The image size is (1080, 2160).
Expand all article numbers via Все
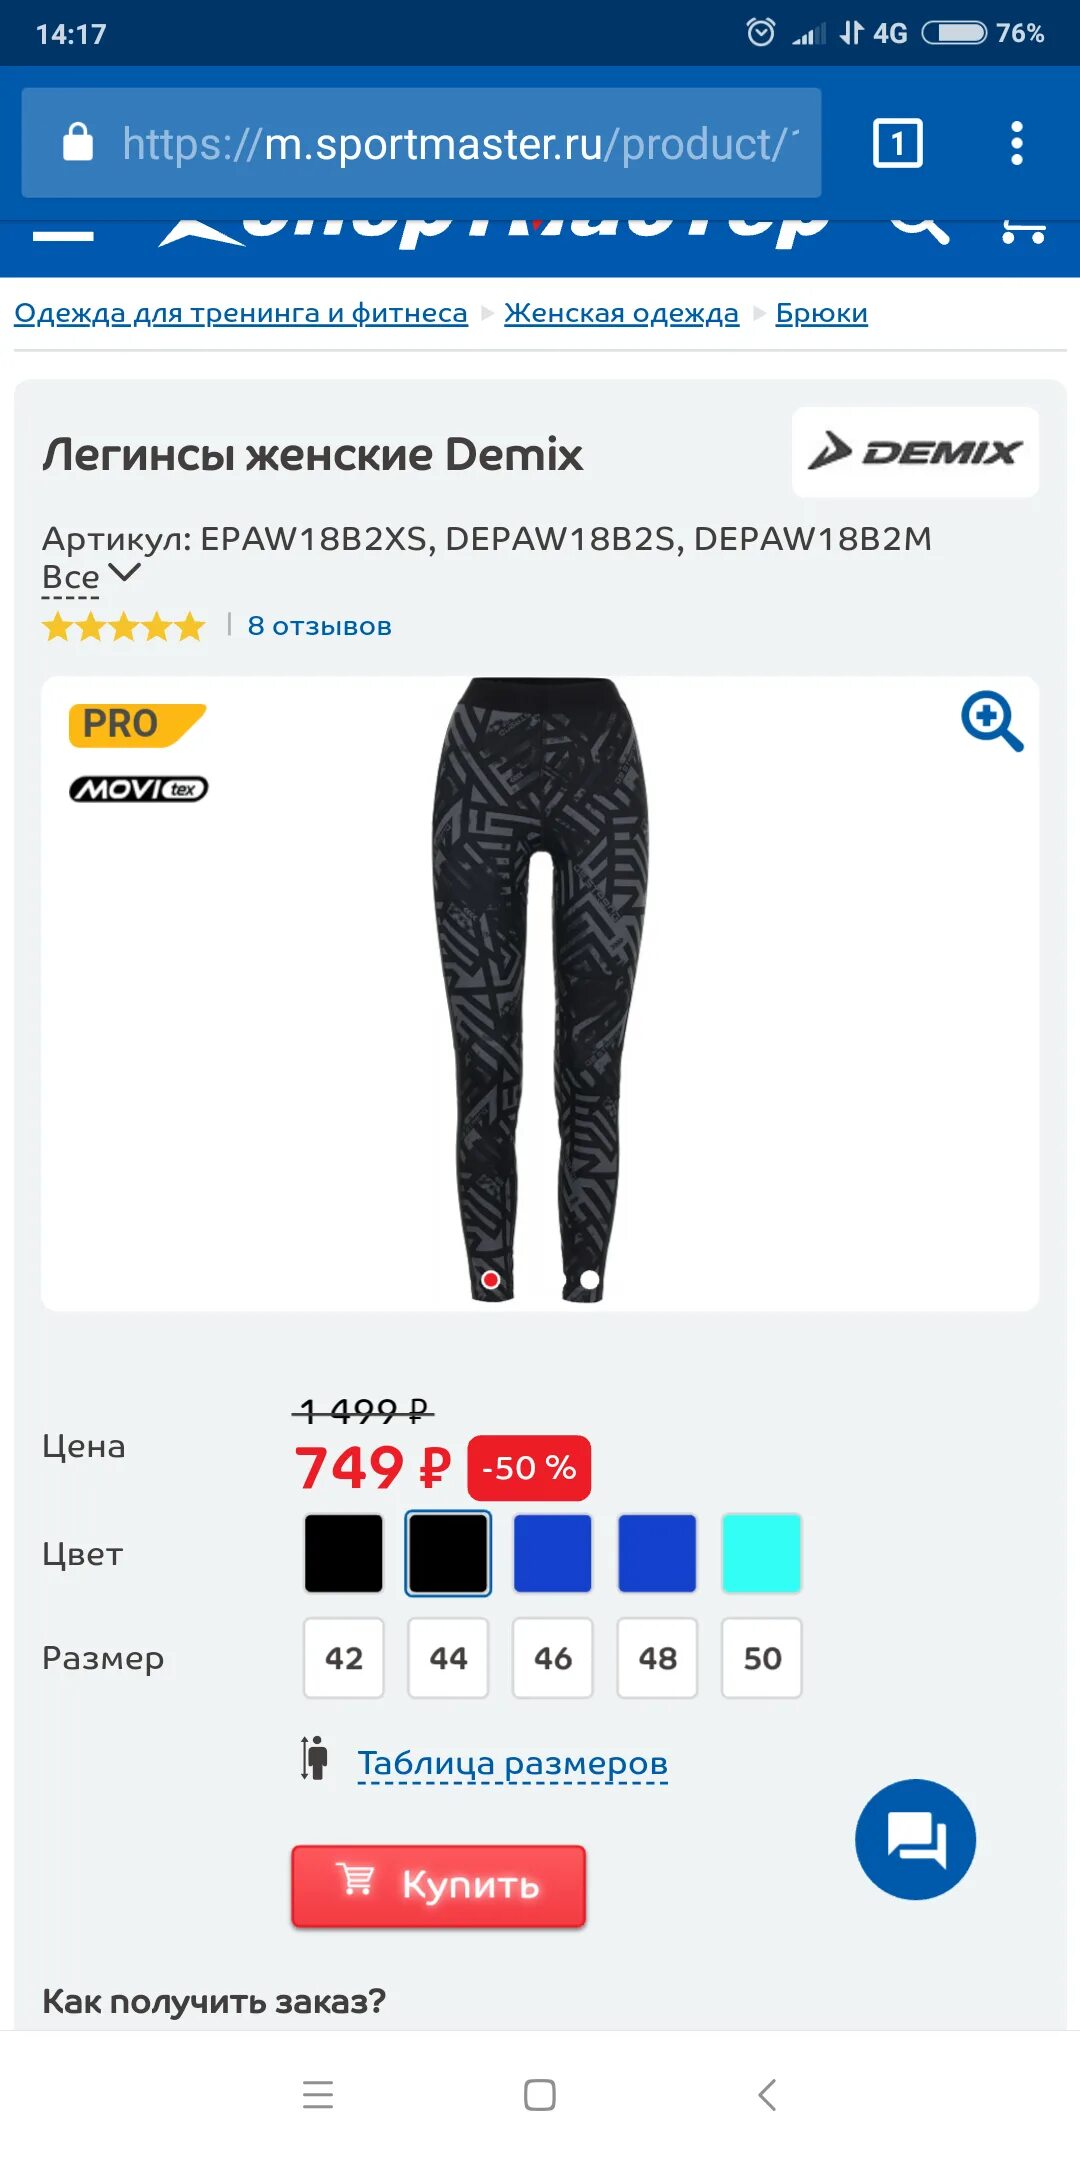(x=70, y=577)
